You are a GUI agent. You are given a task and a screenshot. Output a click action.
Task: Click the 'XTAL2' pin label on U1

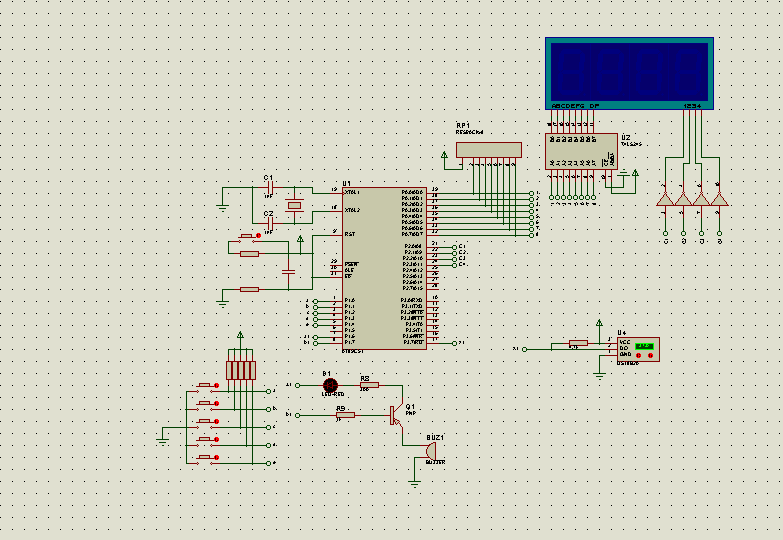point(352,210)
